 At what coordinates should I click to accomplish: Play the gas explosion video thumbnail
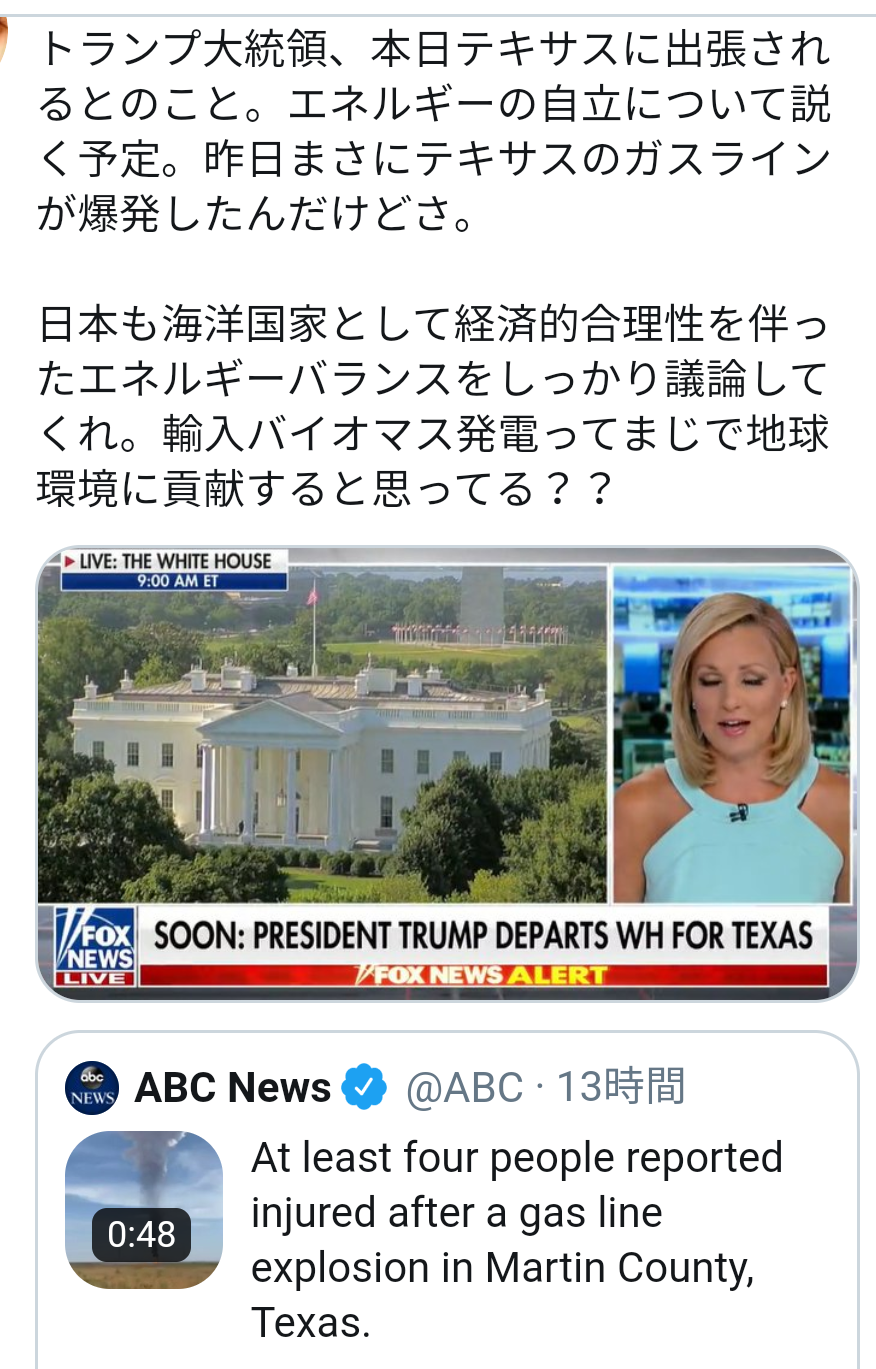pos(143,1210)
